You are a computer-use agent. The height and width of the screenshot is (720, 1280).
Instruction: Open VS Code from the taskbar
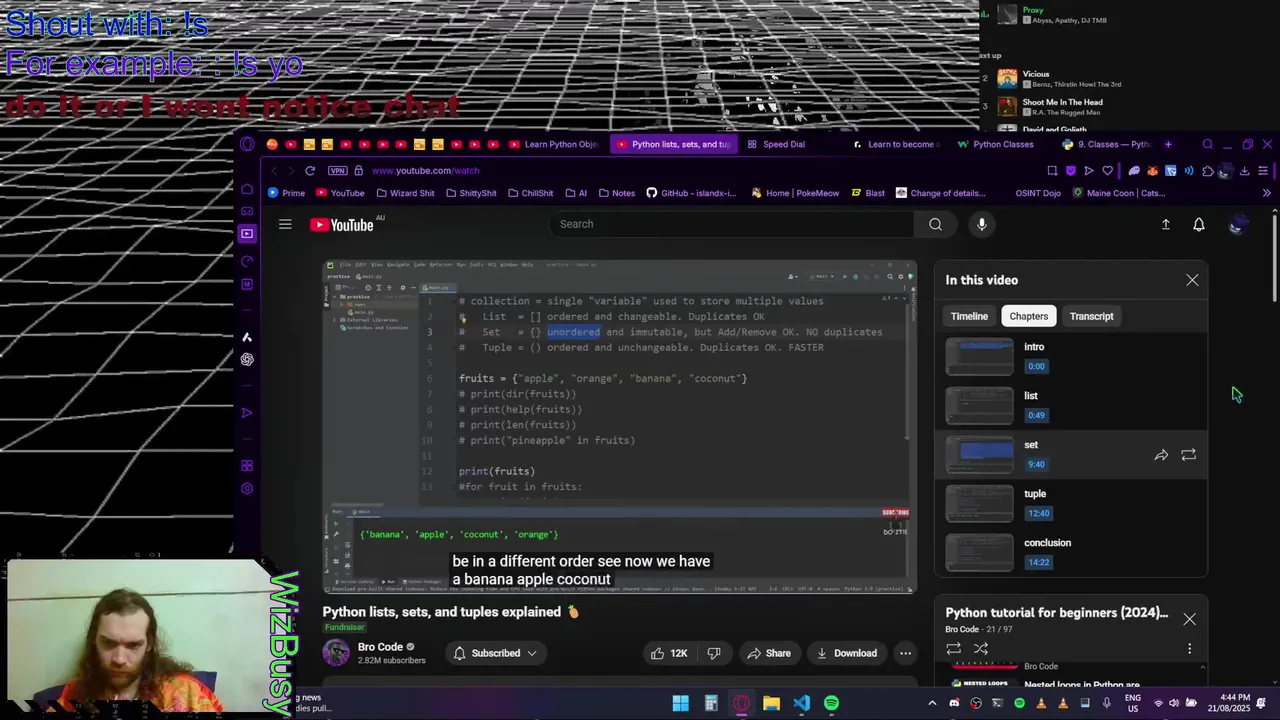[x=801, y=703]
